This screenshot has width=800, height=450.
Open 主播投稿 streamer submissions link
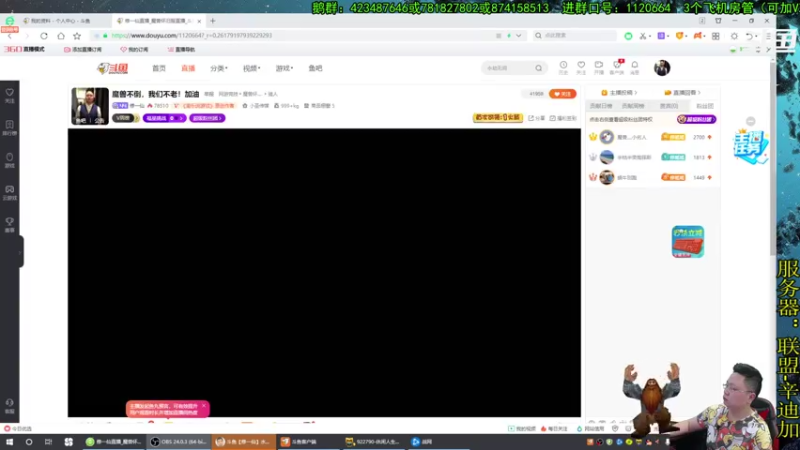619,92
